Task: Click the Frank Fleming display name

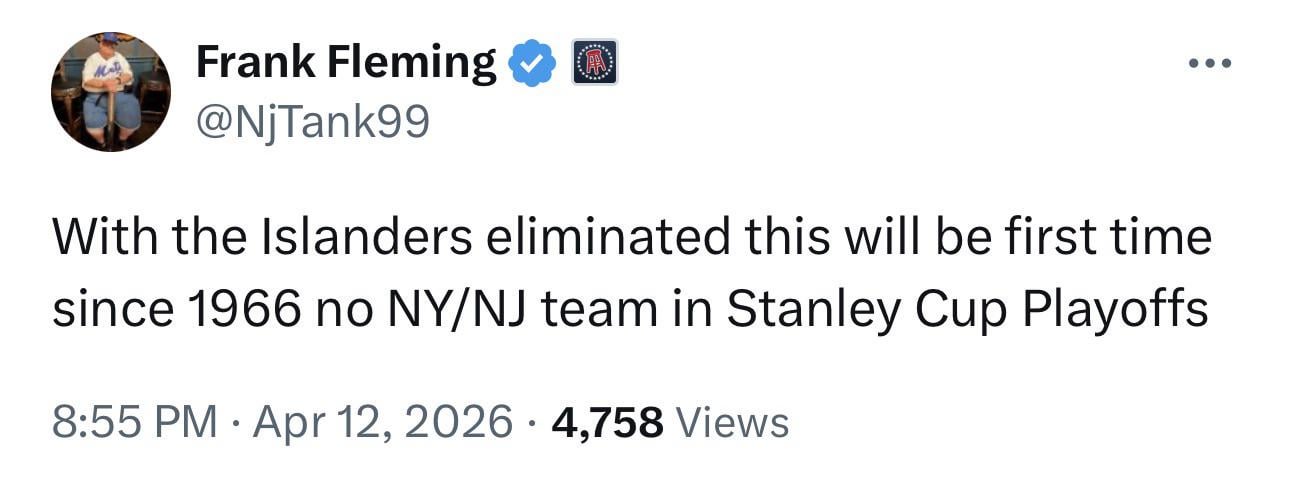Action: (346, 64)
